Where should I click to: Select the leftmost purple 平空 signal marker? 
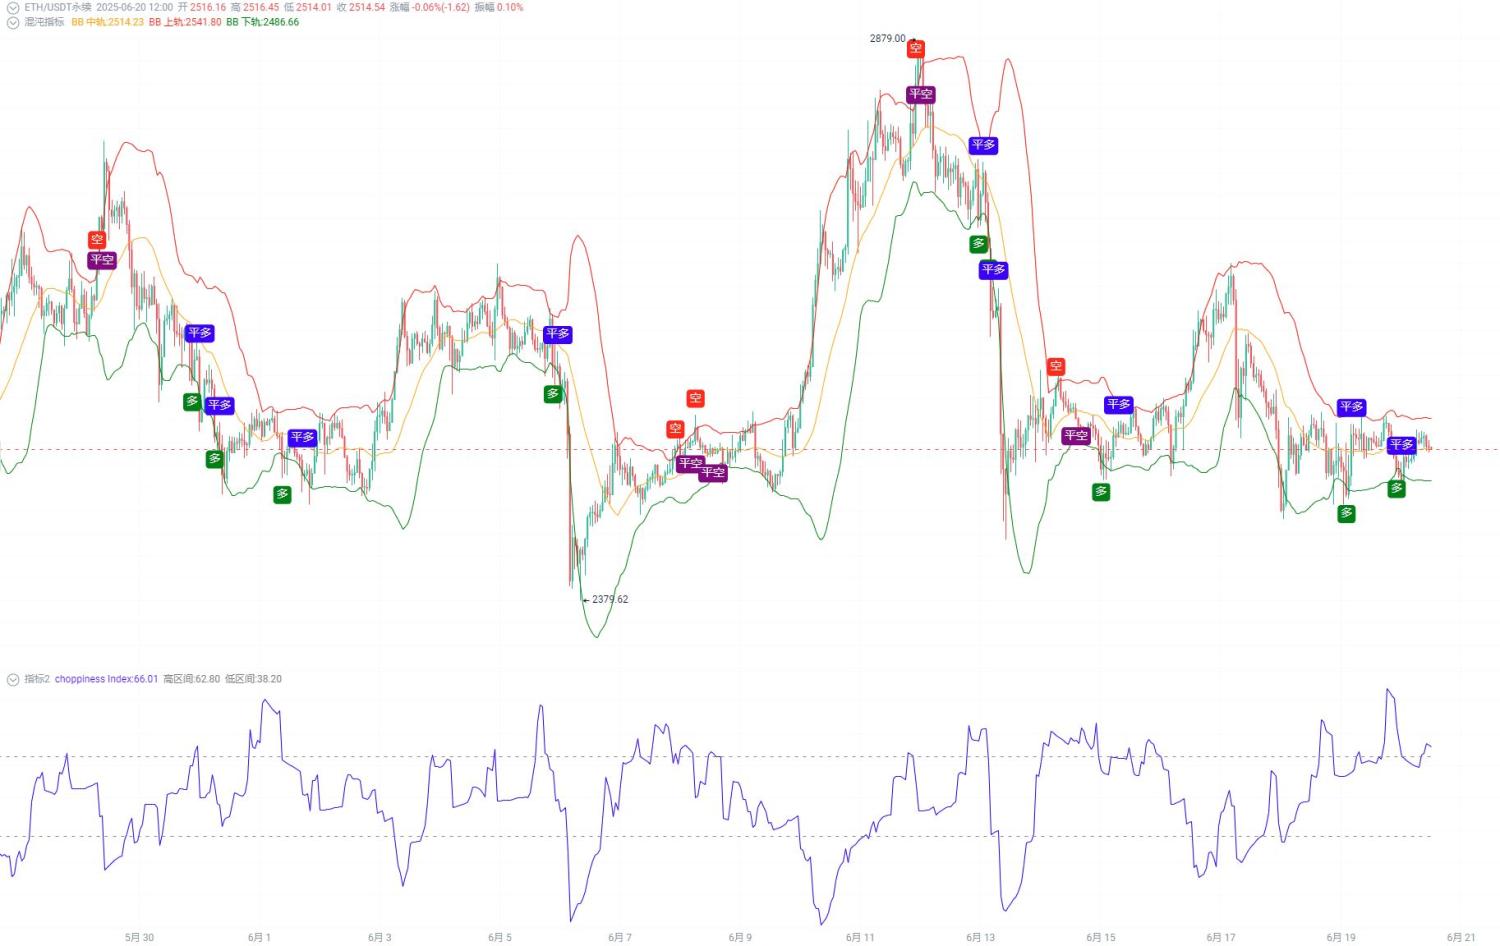tap(102, 260)
